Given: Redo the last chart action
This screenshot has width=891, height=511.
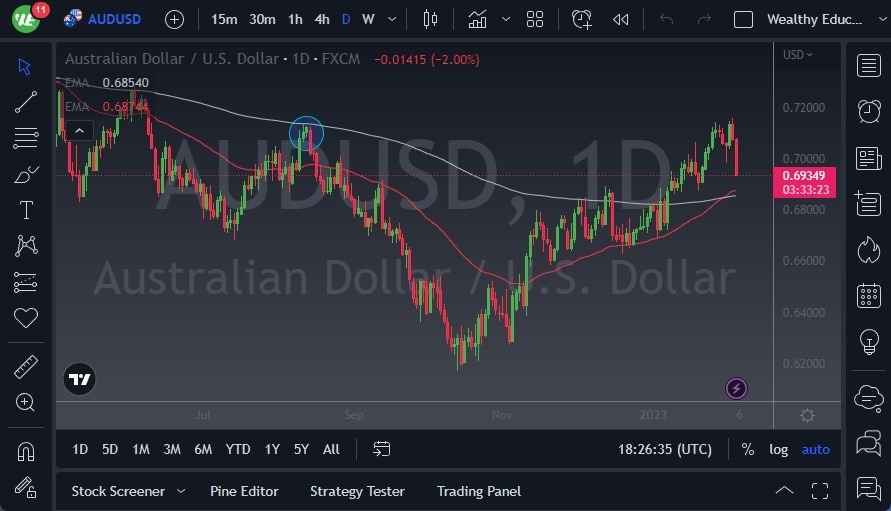Looking at the screenshot, I should tap(704, 19).
